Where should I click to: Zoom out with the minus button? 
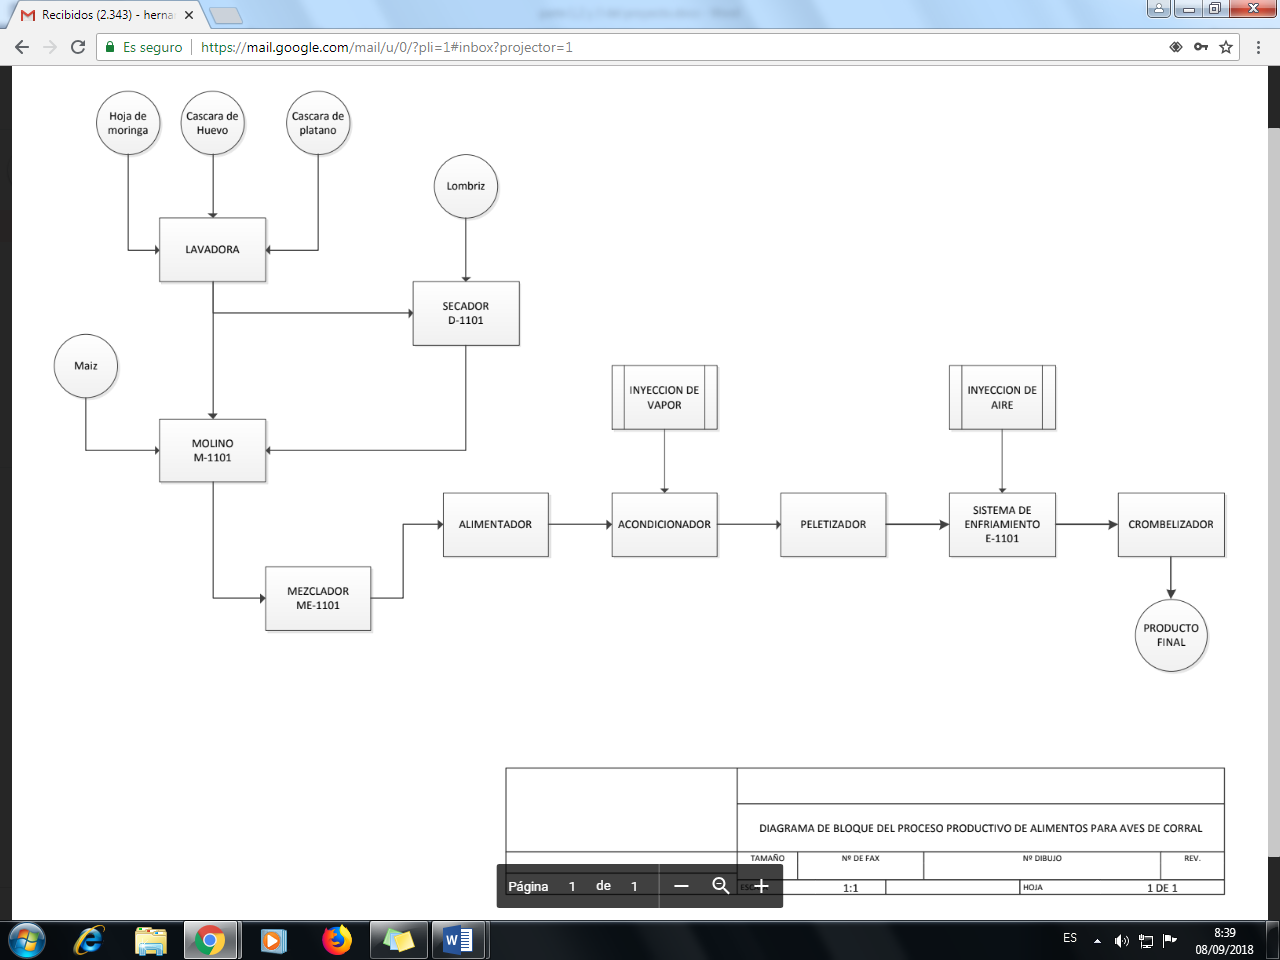point(681,886)
